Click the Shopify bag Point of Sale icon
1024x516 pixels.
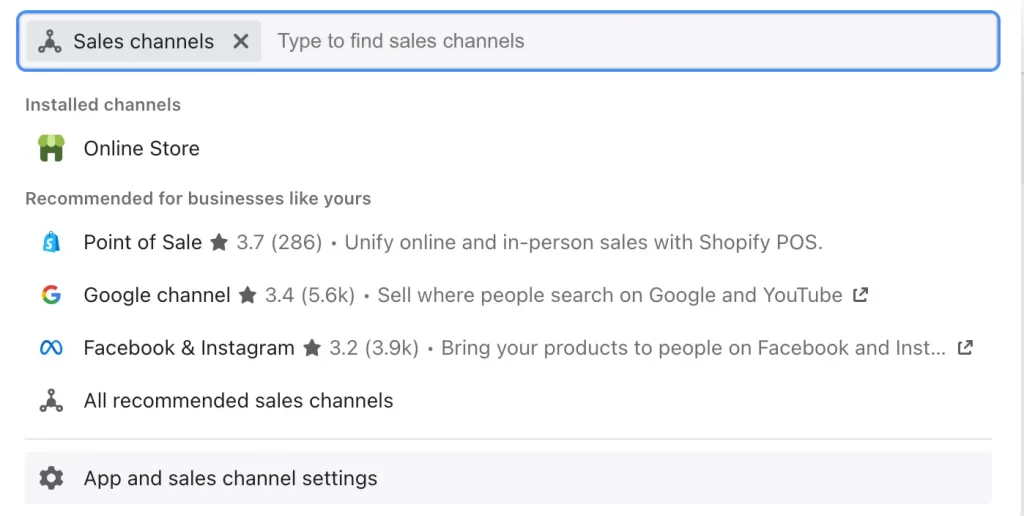[x=51, y=242]
